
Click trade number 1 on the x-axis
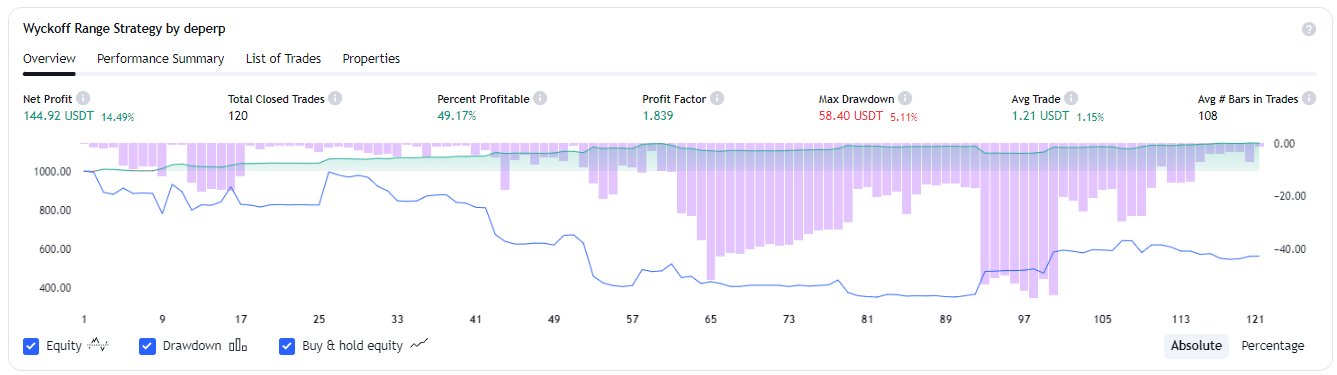84,319
